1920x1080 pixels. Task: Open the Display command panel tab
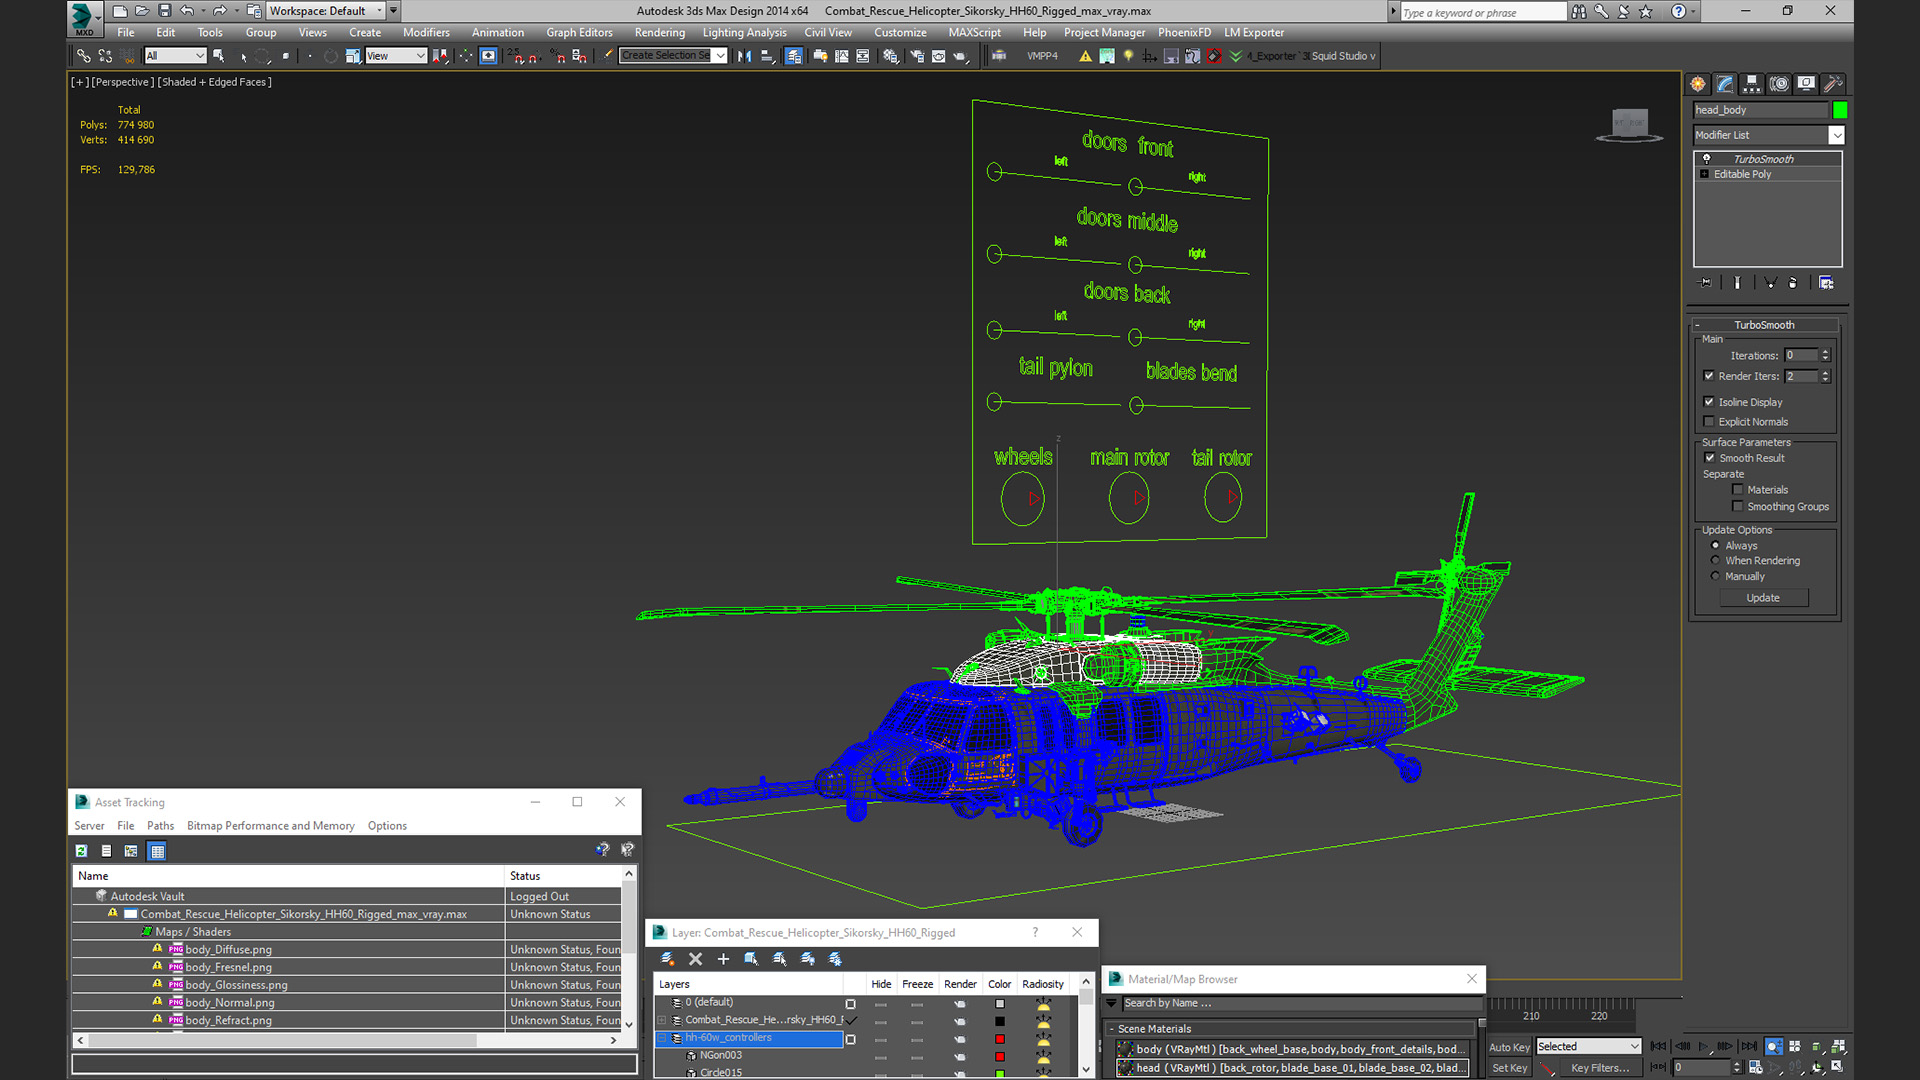pyautogui.click(x=1806, y=84)
